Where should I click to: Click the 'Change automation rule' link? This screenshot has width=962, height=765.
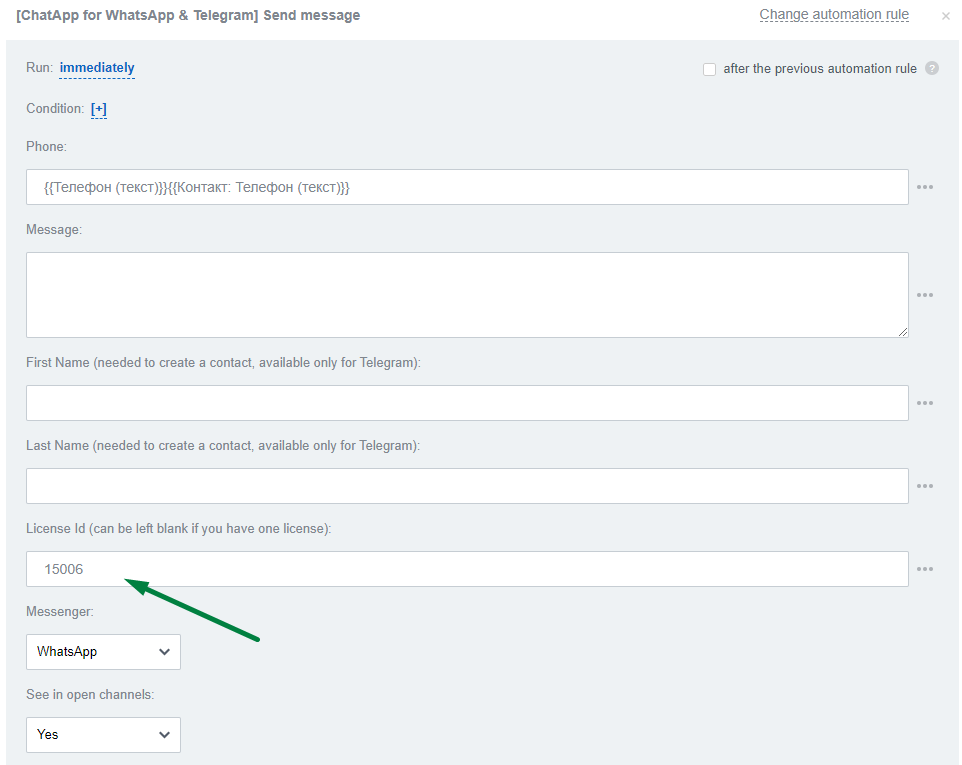click(x=833, y=14)
